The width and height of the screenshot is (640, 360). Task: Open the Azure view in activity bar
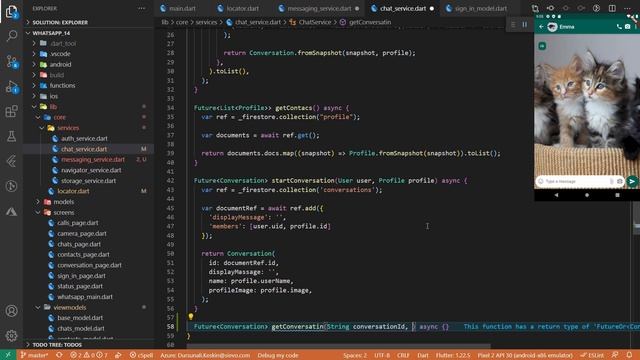pos(11,211)
